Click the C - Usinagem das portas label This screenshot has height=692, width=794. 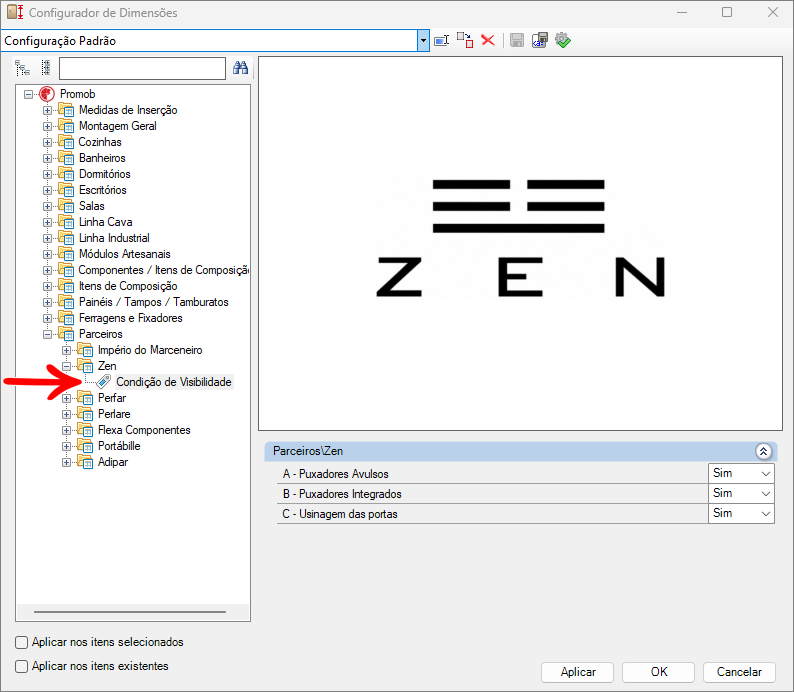tap(340, 514)
